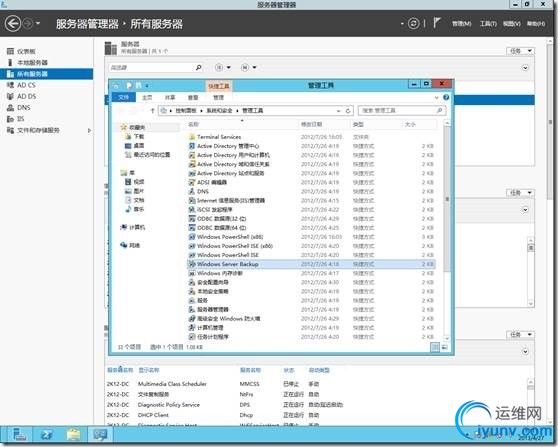This screenshot has height=447, width=558.
Task: Click 控制面板 in the address path
Action: (x=185, y=111)
